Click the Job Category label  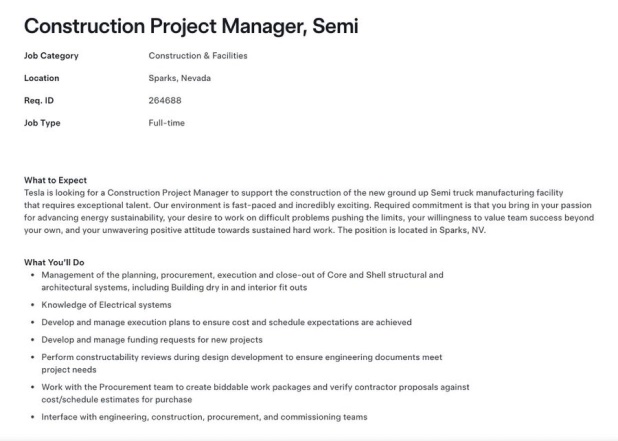pyautogui.click(x=51, y=56)
